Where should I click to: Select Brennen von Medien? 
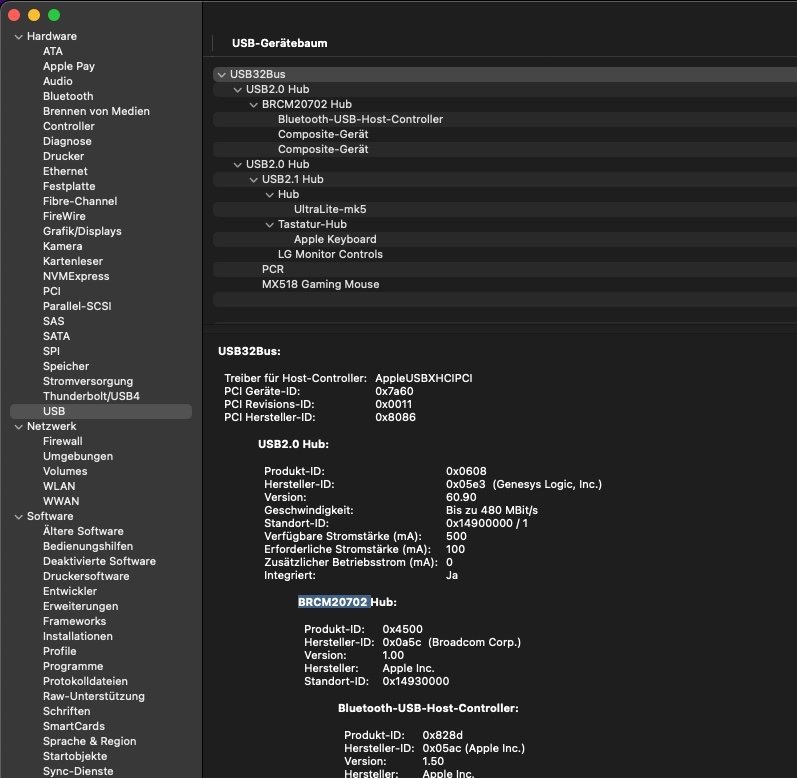pos(96,111)
